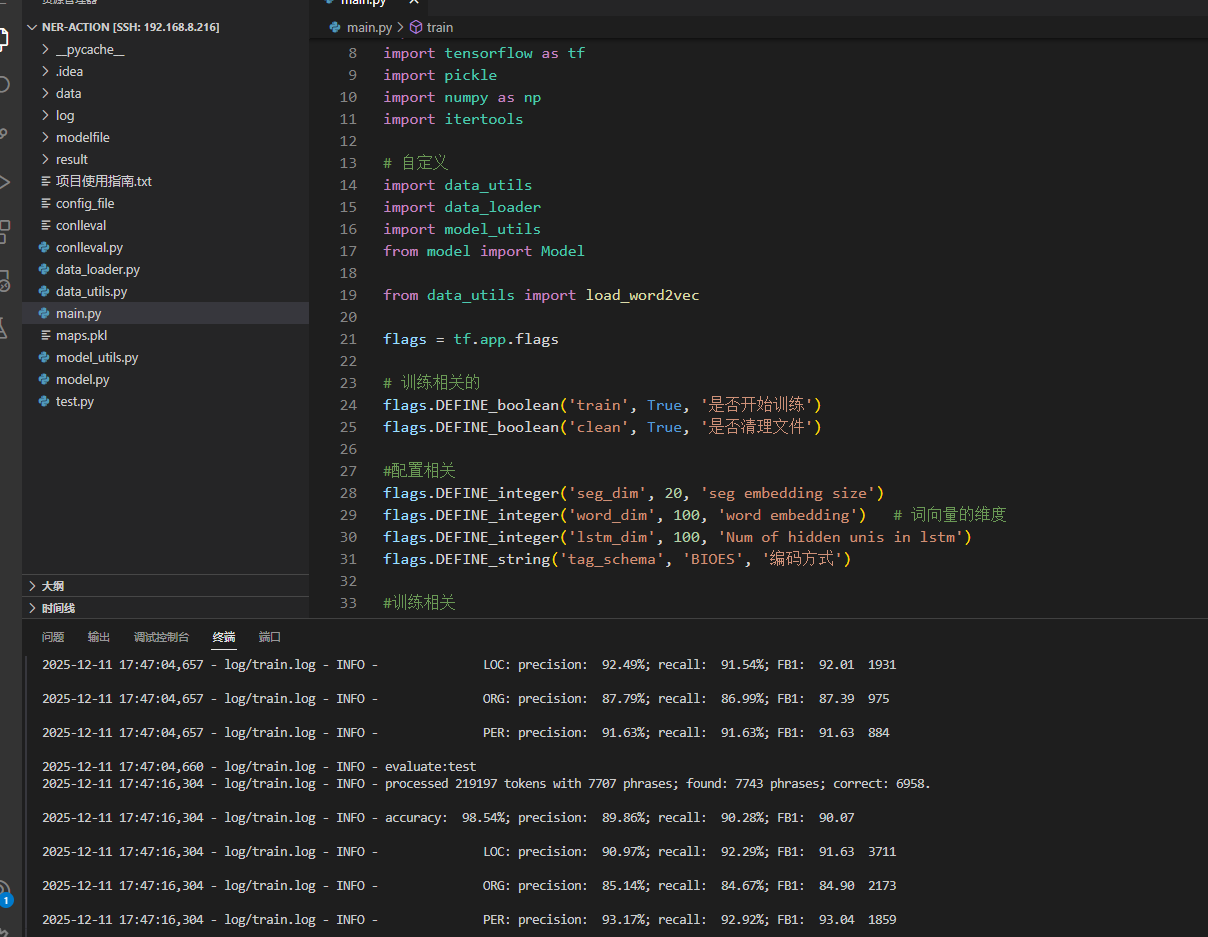The width and height of the screenshot is (1208, 937).
Task: Click the DEFINE_string 'tag_schema' line
Action: 617,559
